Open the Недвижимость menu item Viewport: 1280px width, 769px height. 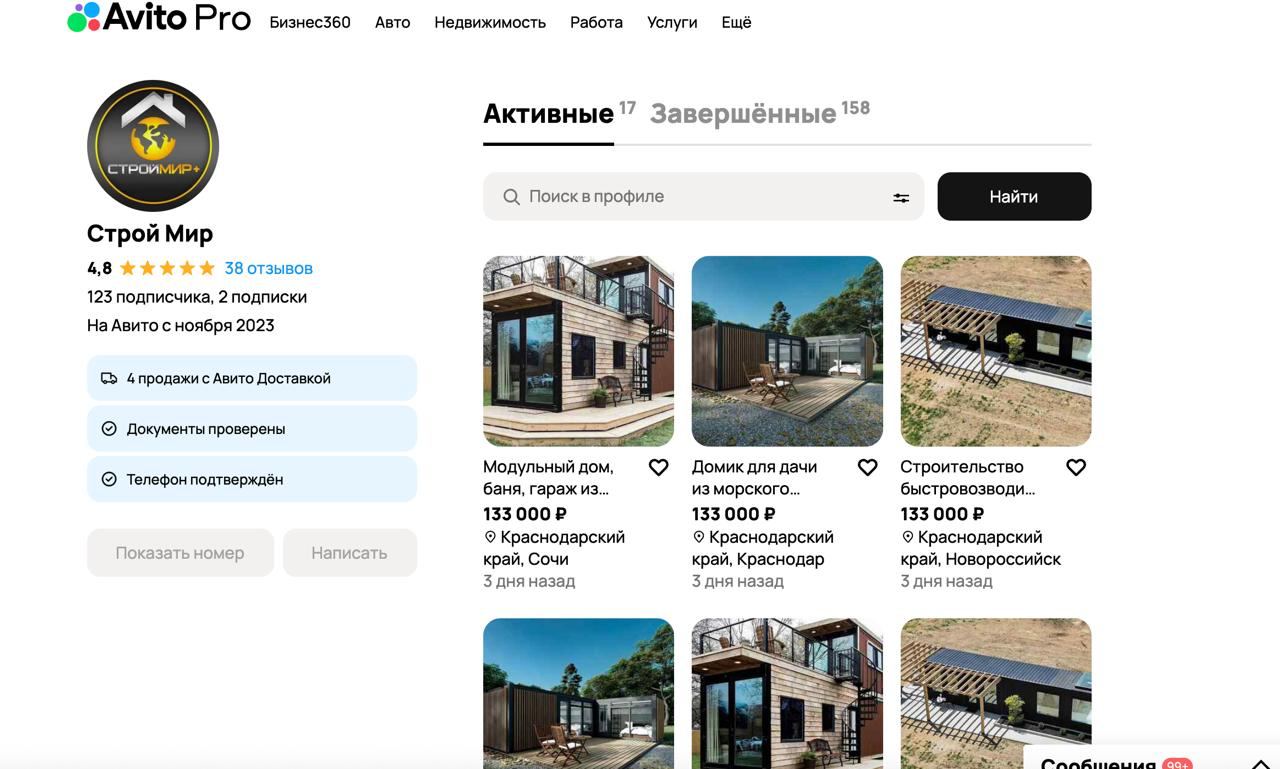[x=490, y=22]
